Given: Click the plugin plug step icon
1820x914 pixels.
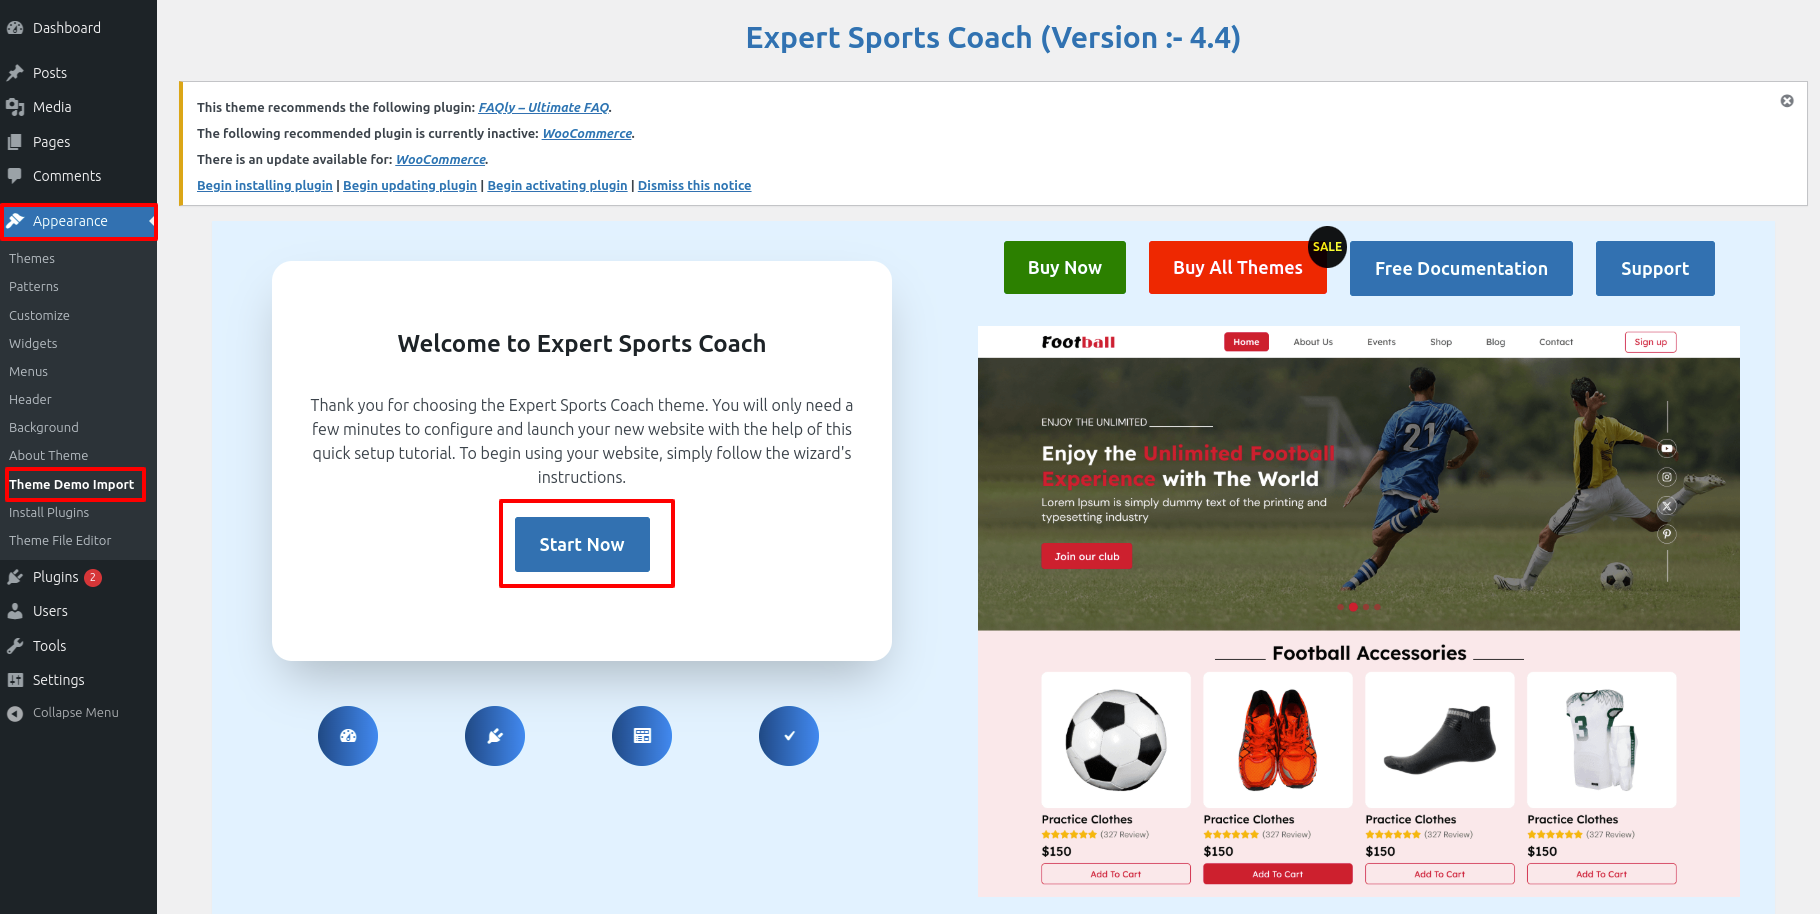Looking at the screenshot, I should [495, 736].
